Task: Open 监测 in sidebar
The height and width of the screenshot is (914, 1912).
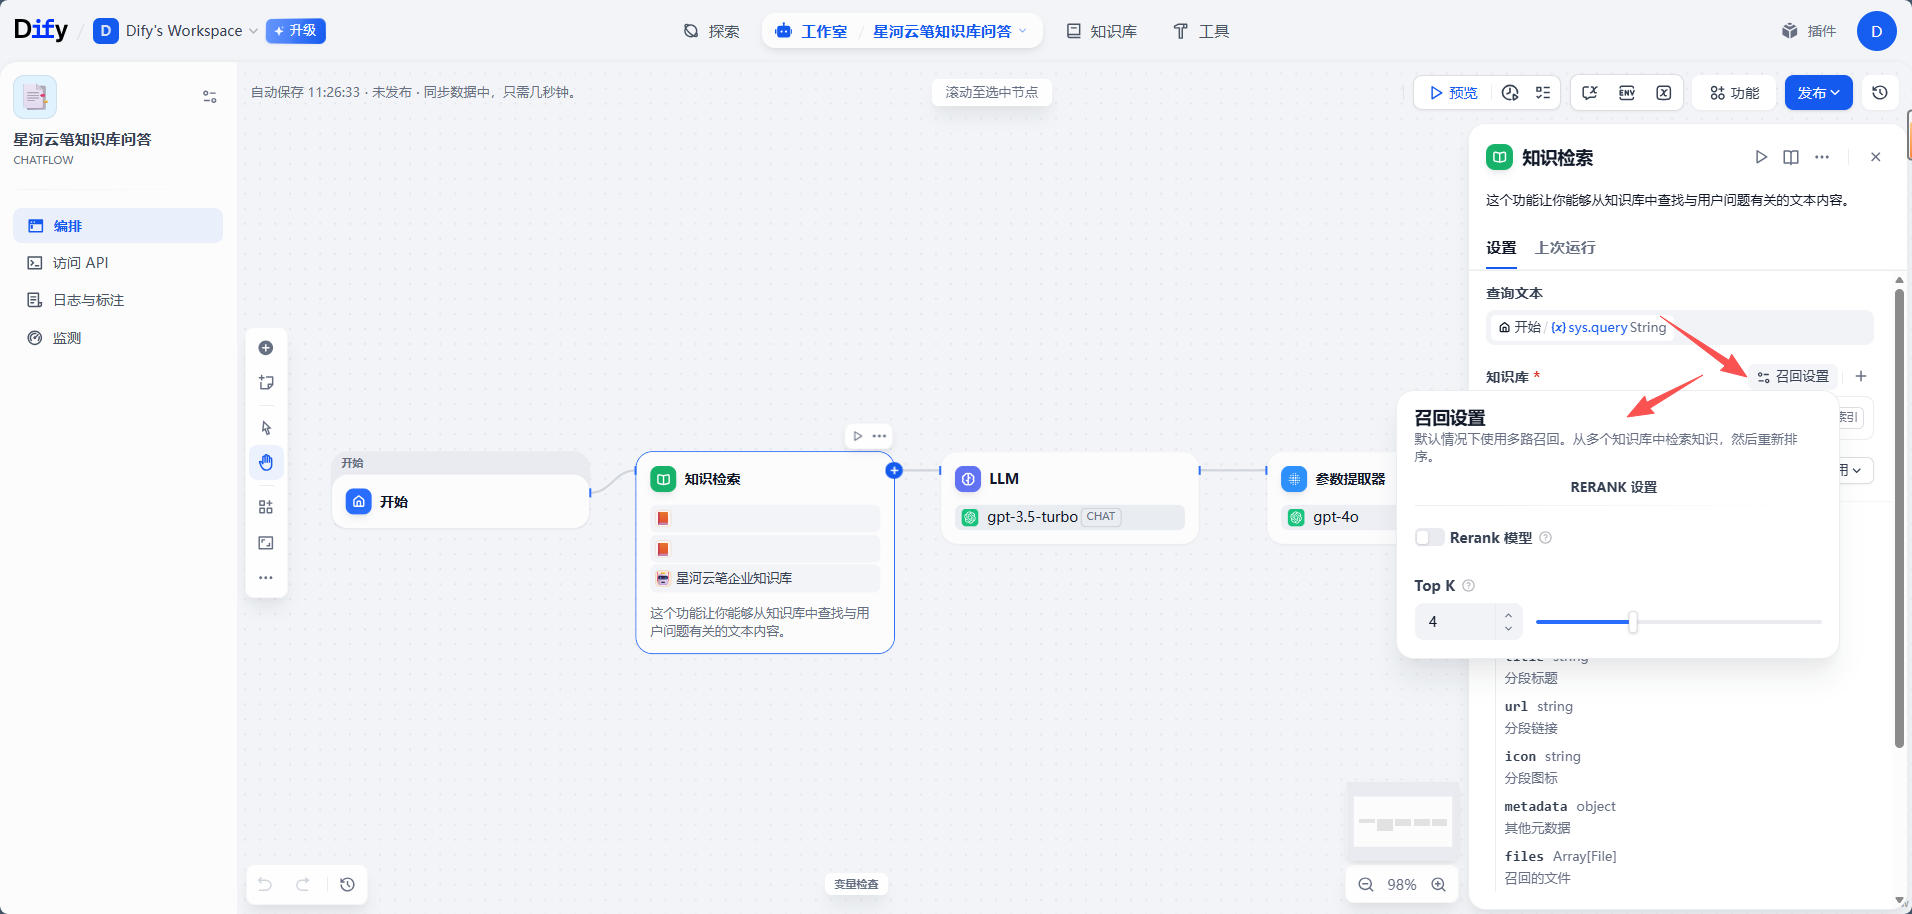Action: pyautogui.click(x=118, y=338)
